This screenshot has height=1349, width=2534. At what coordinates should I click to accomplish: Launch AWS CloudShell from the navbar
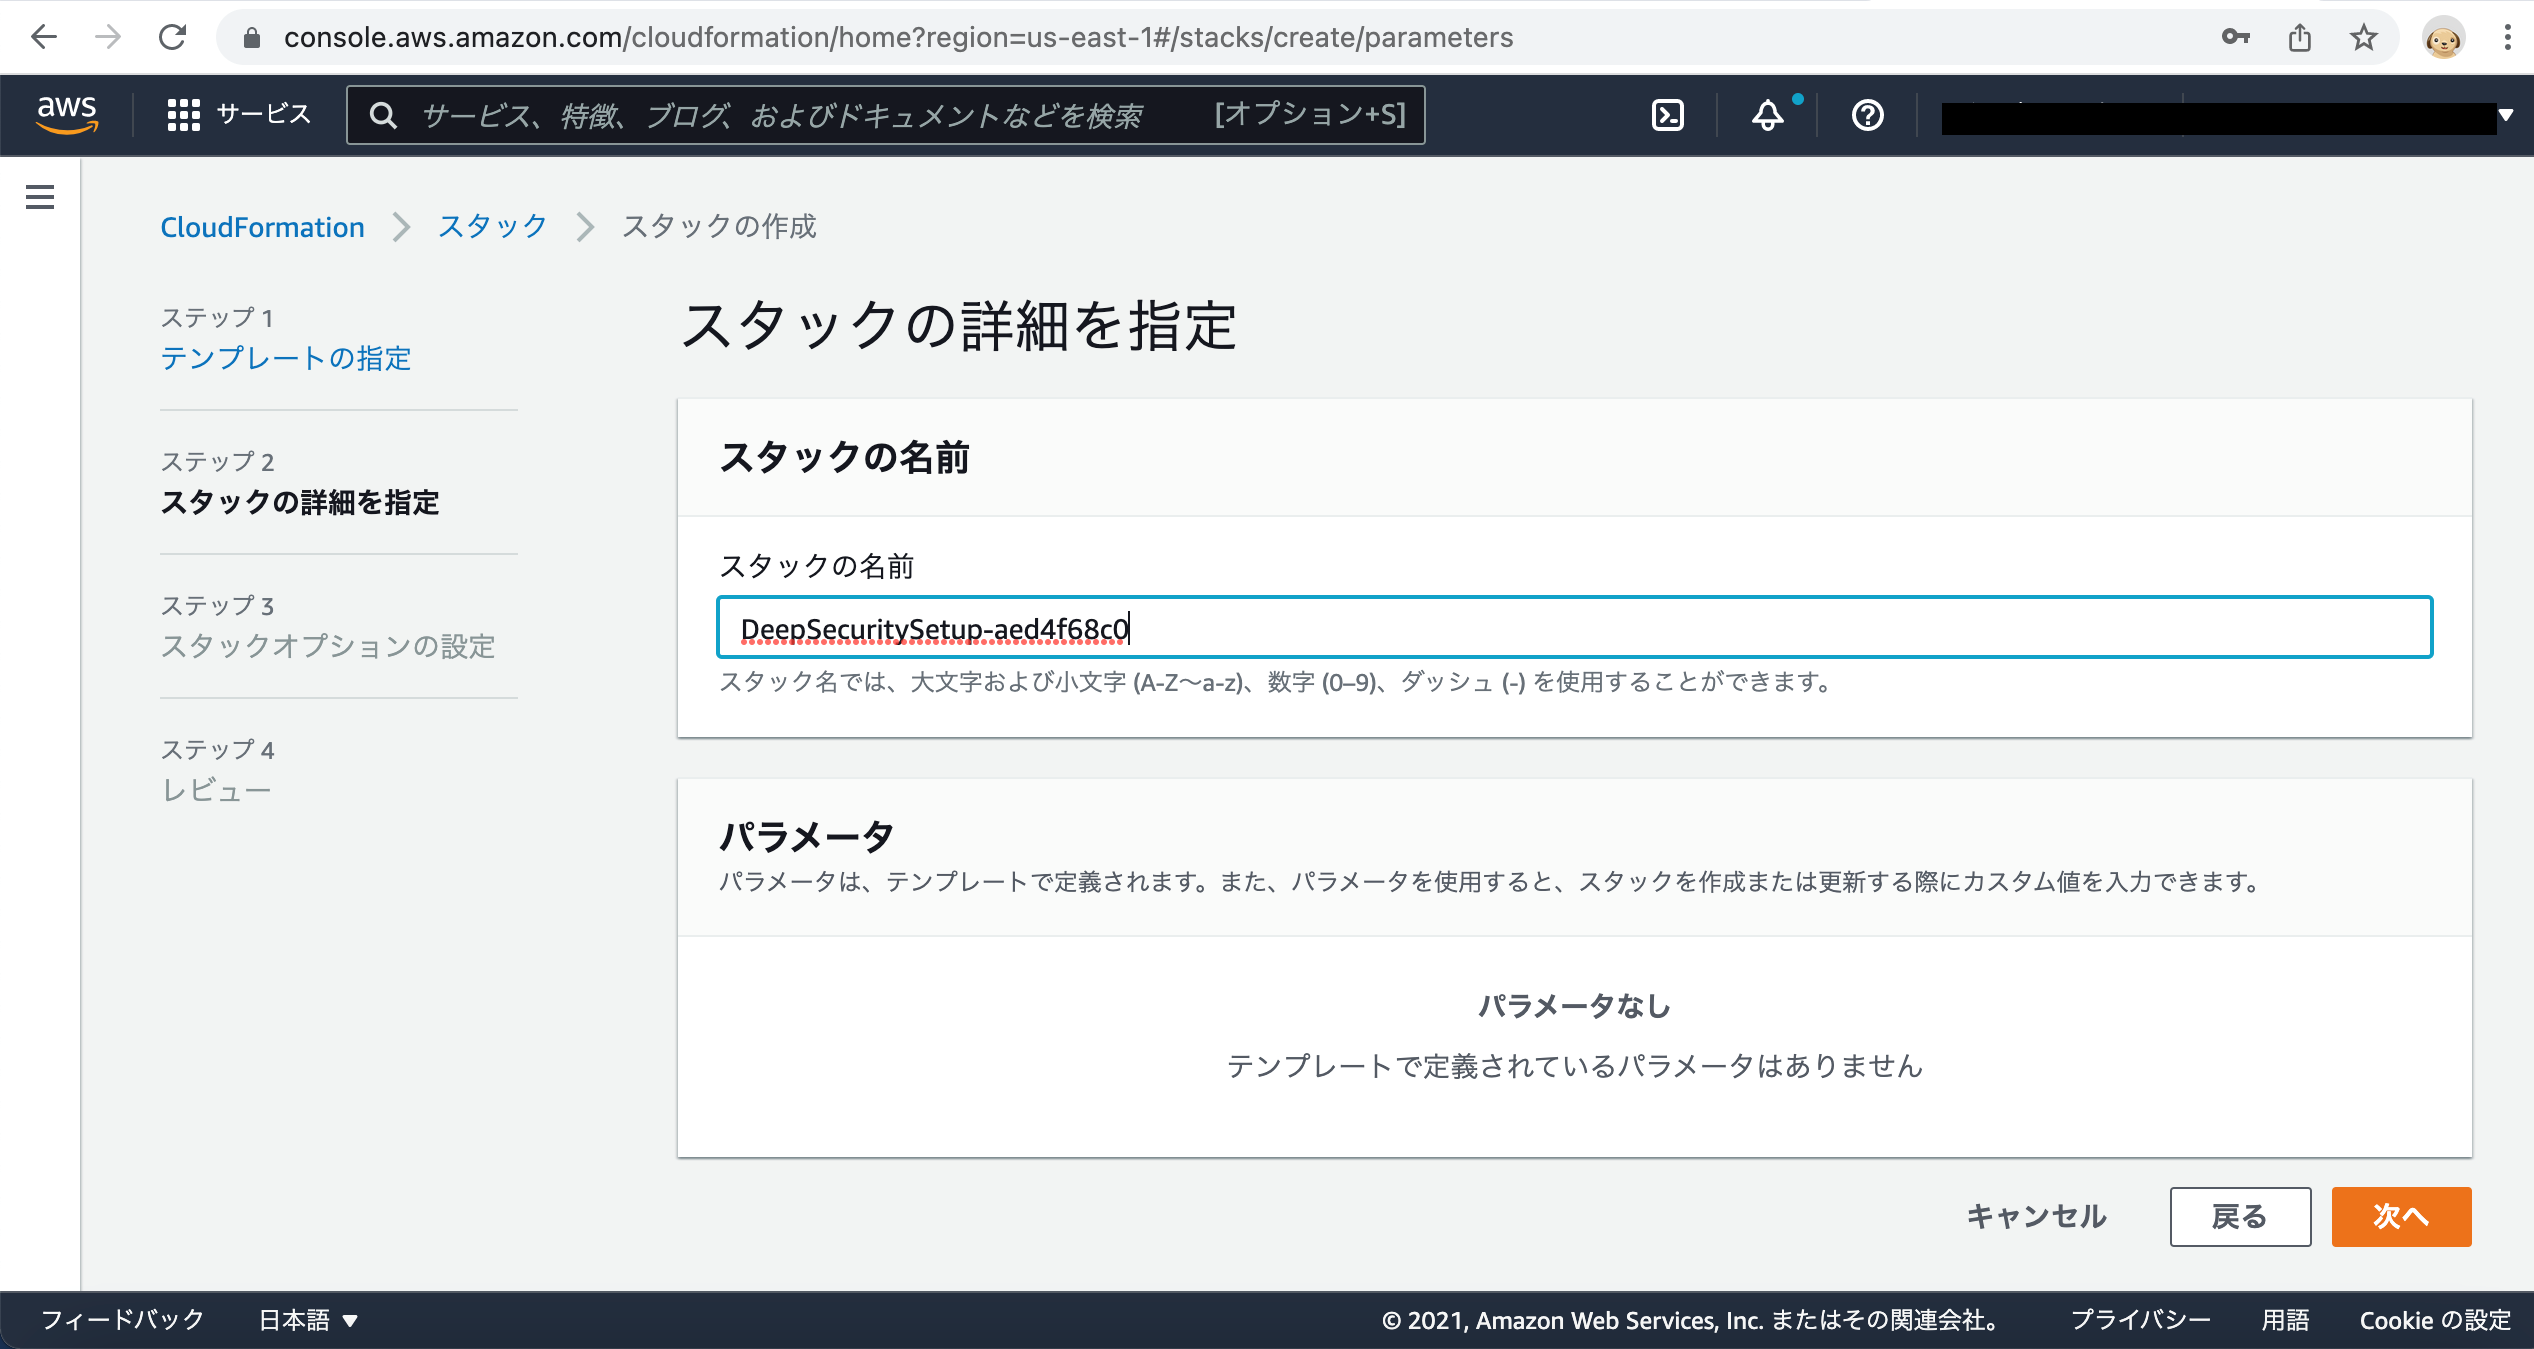pos(1667,115)
